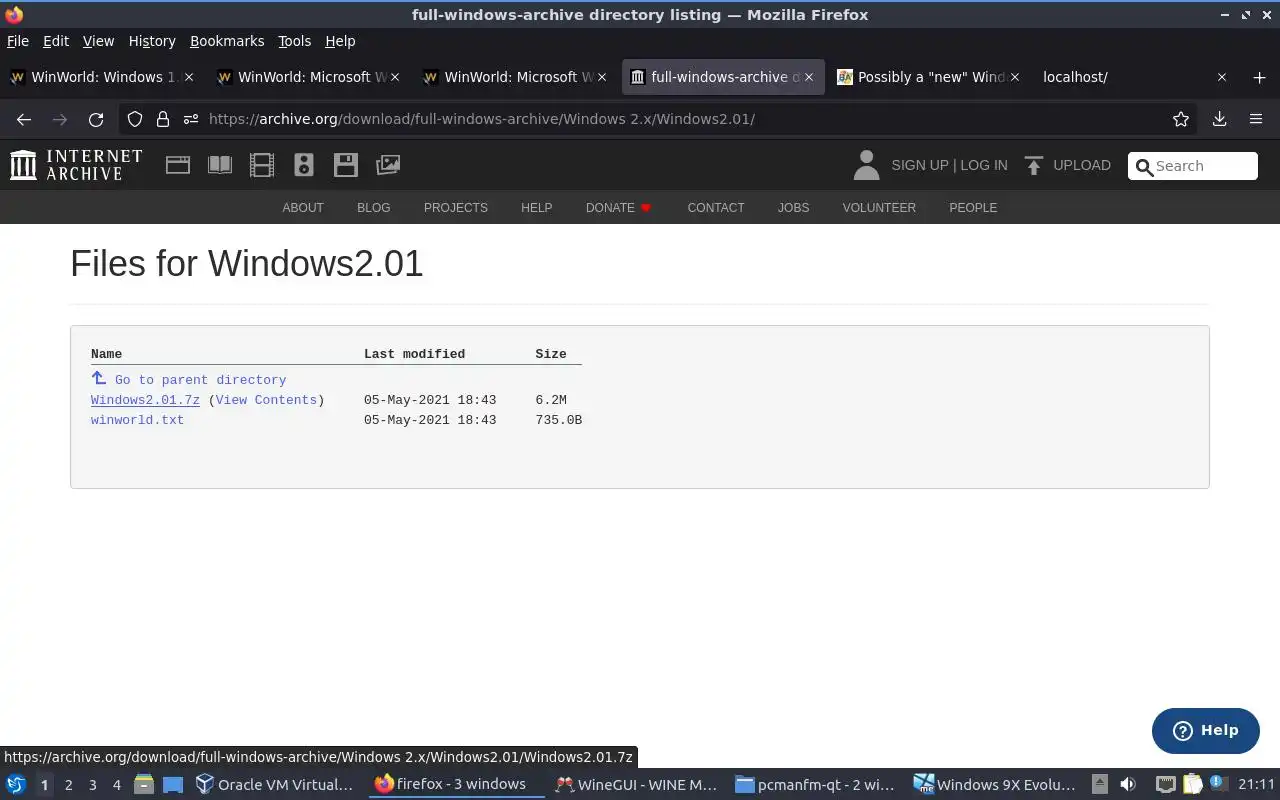Click the network tray icon
Viewport: 1280px width, 800px height.
pyautogui.click(x=1165, y=785)
